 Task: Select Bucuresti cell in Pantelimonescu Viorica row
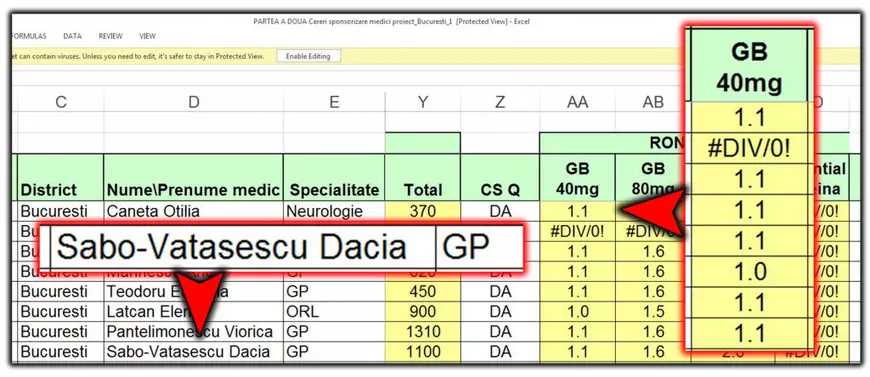point(60,331)
